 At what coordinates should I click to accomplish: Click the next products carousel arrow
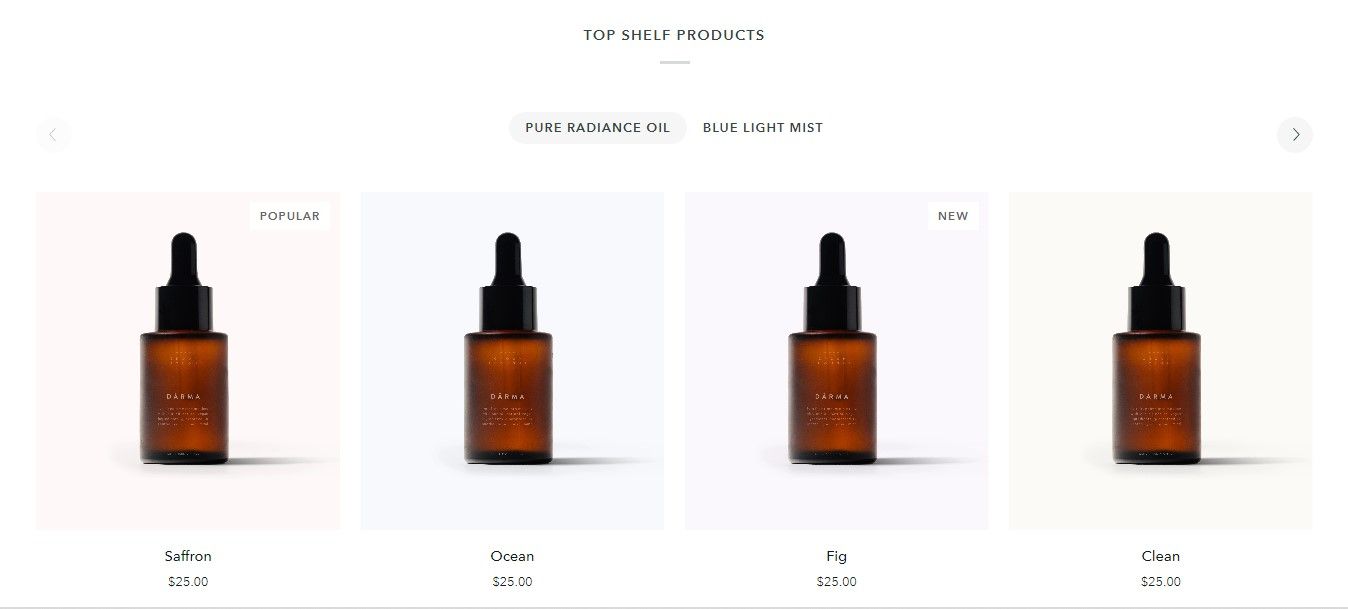tap(1294, 135)
